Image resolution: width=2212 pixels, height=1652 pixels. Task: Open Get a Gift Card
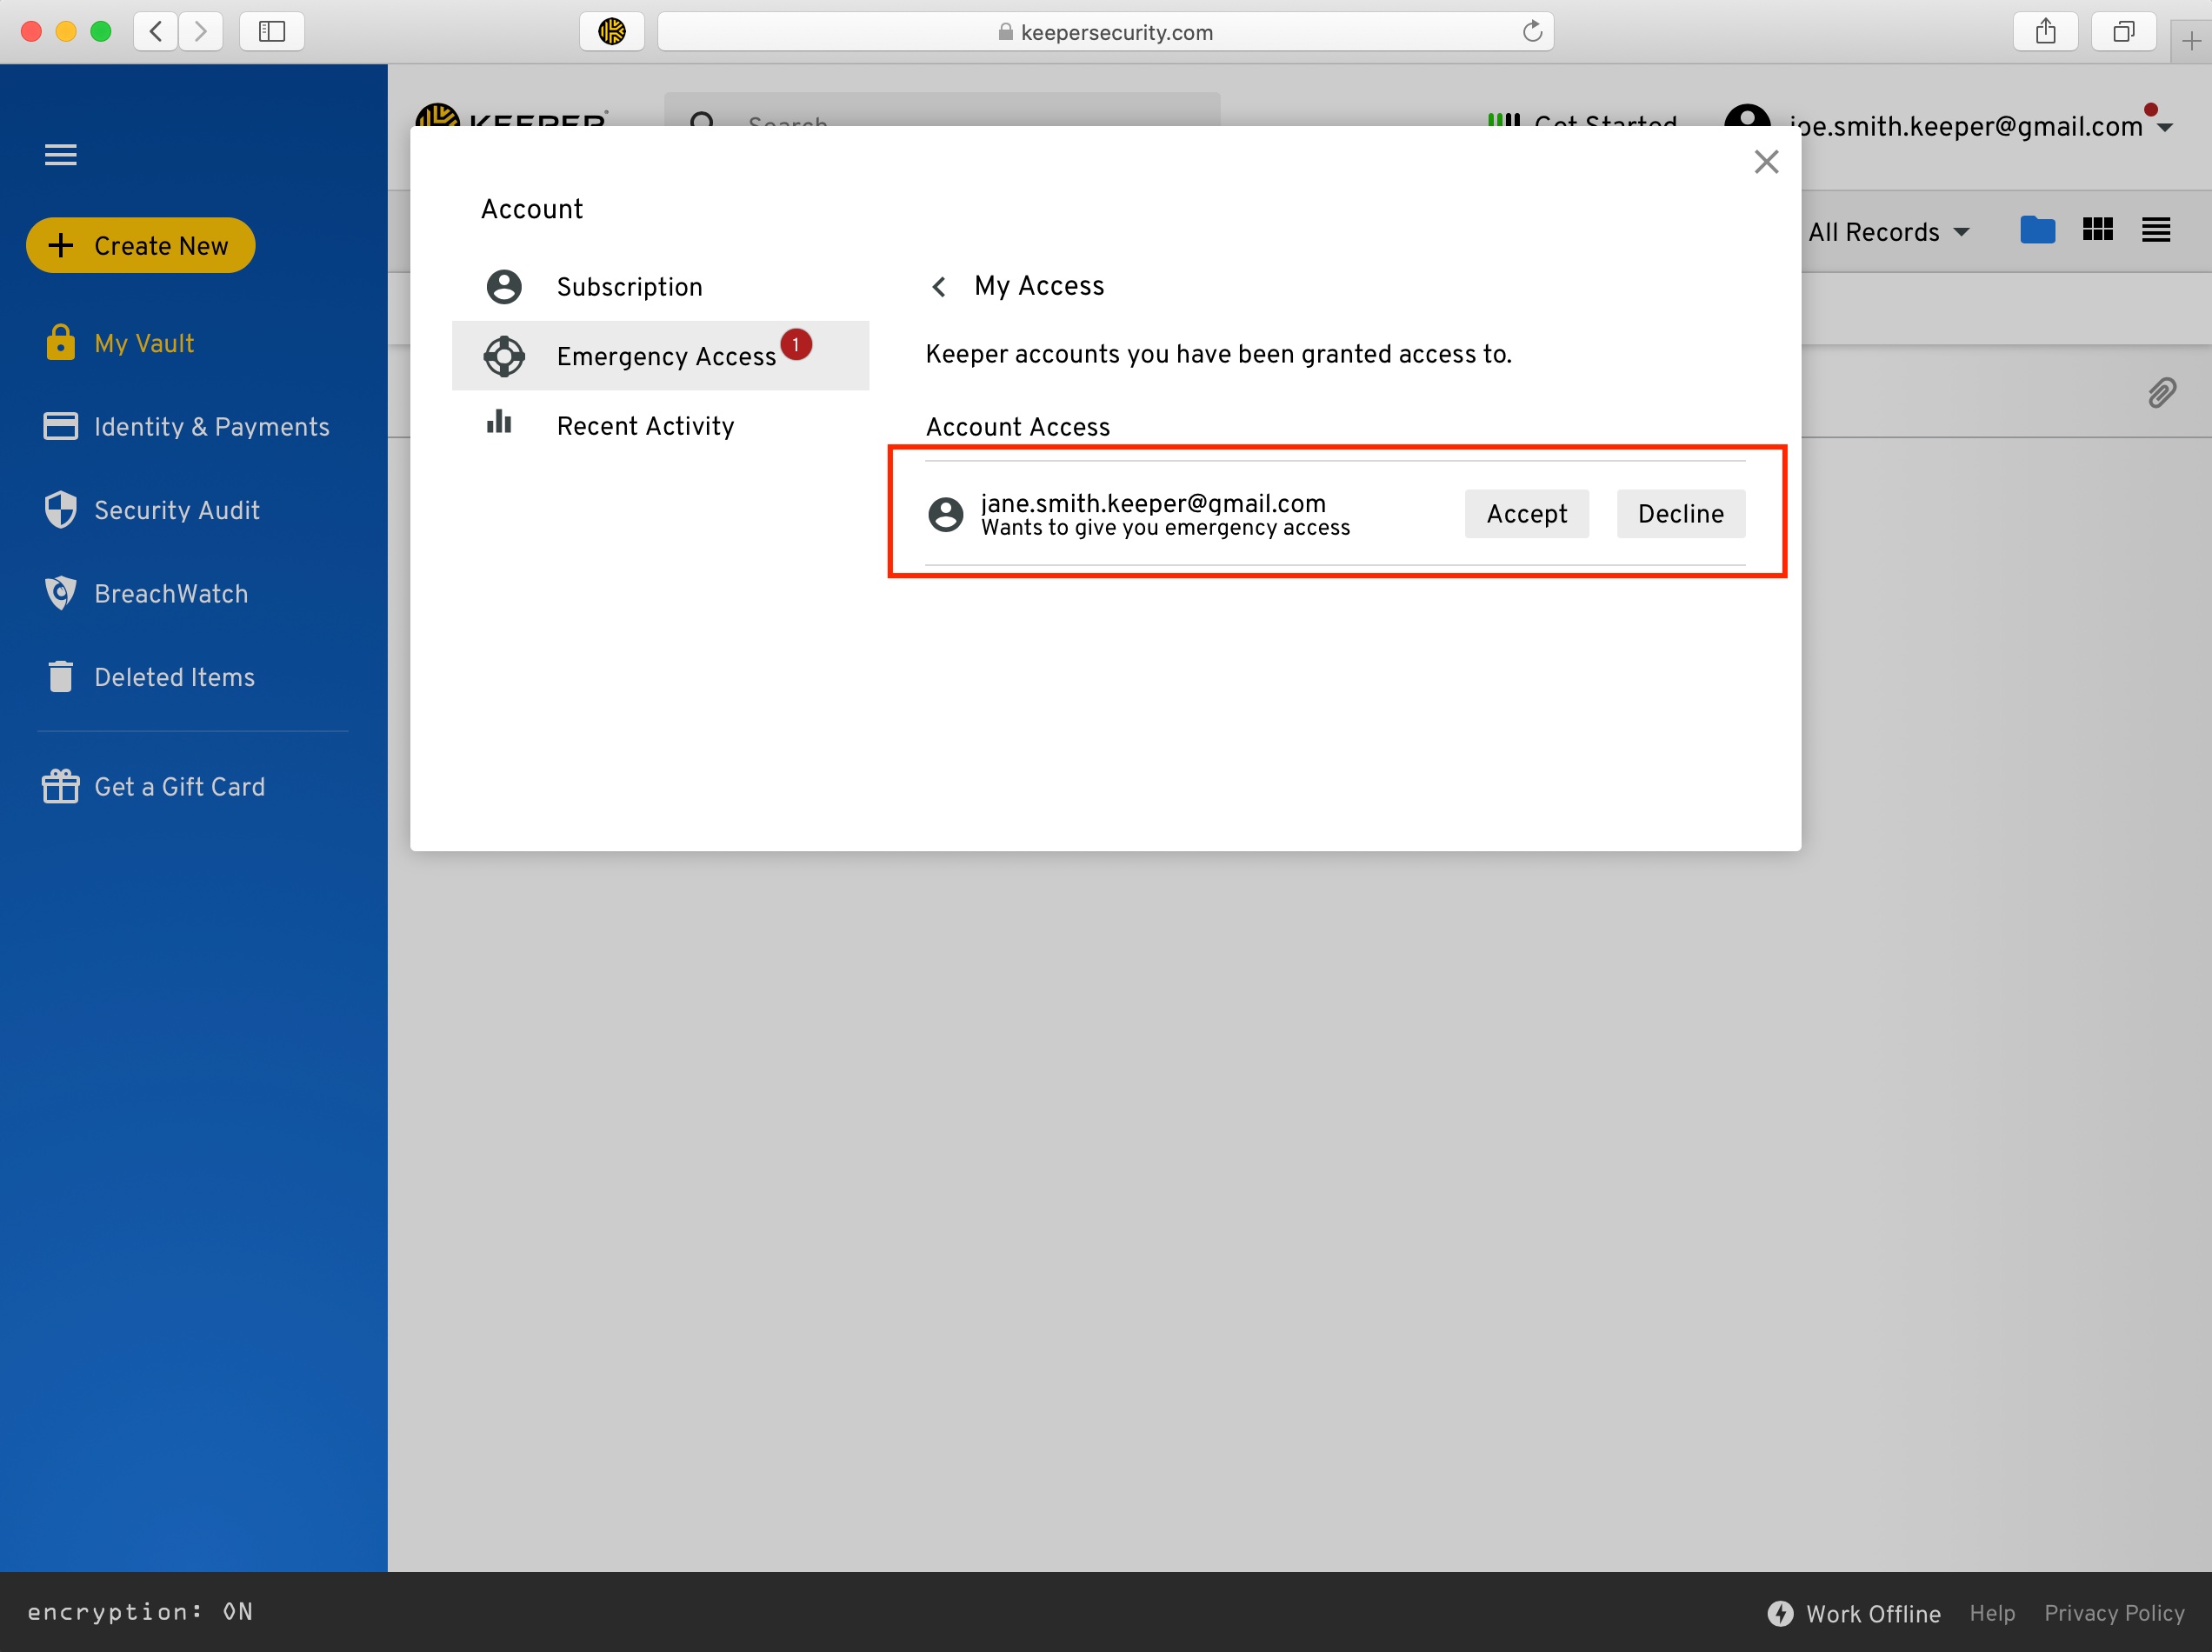tap(180, 787)
